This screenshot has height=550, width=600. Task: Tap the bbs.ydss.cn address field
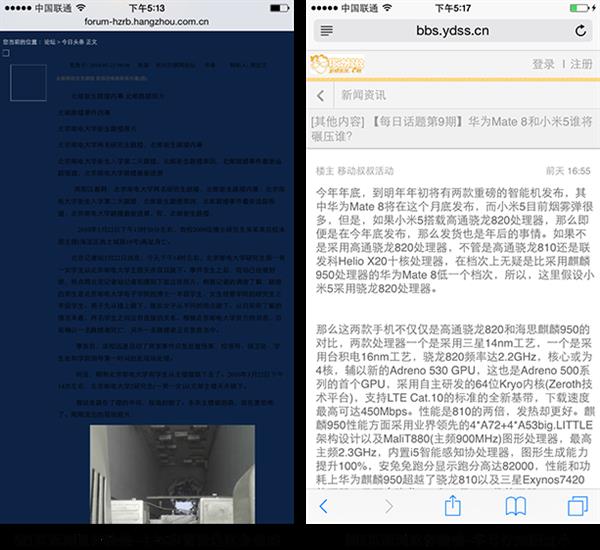(453, 31)
